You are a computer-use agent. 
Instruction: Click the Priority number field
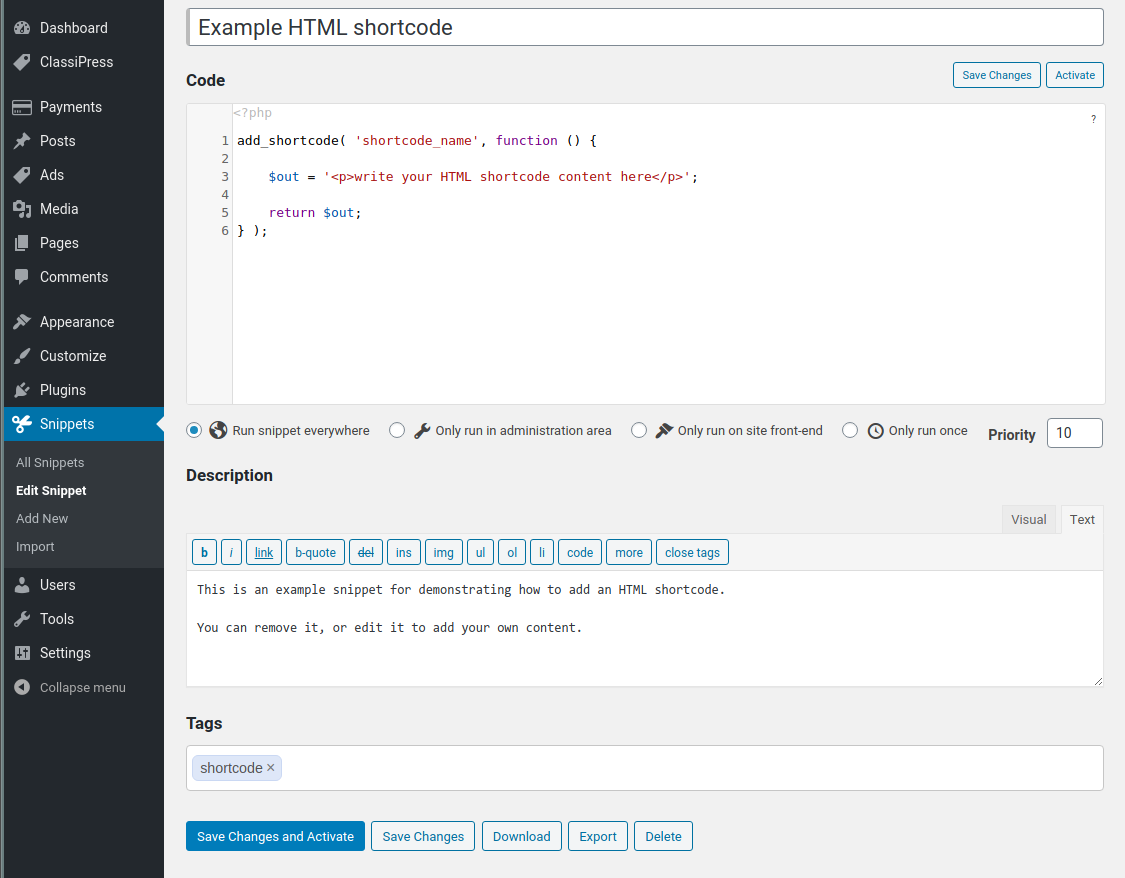click(1074, 433)
